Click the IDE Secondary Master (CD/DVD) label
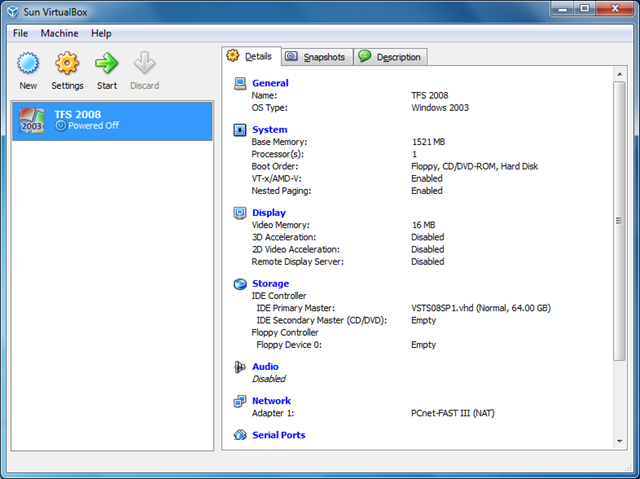The height and width of the screenshot is (479, 640). click(322, 320)
